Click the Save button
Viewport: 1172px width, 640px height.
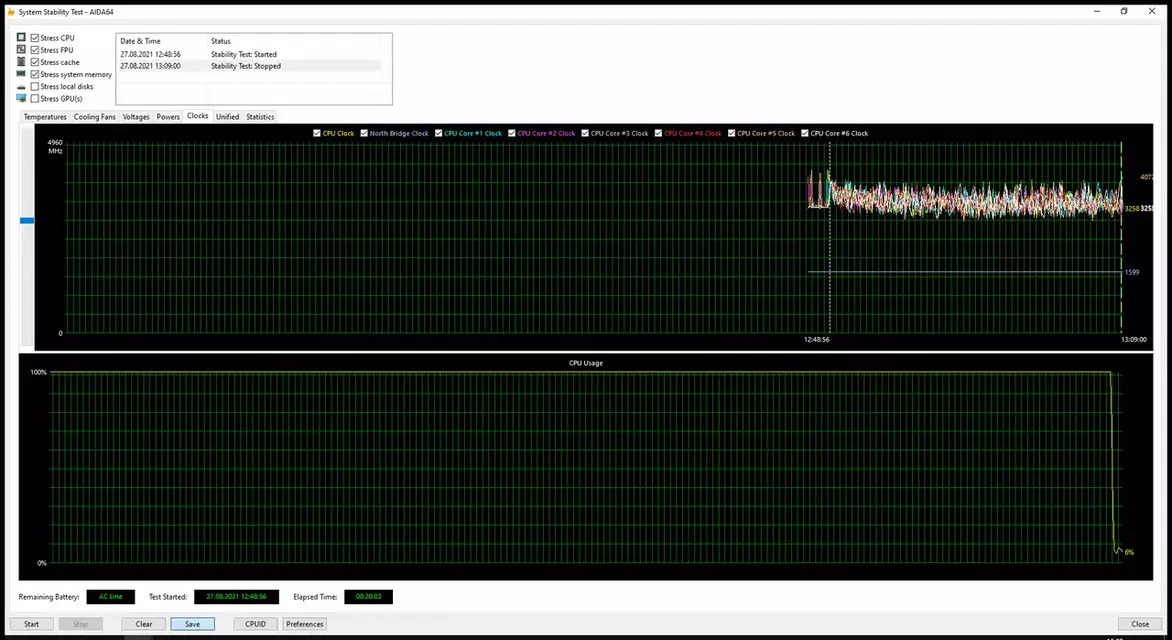(x=192, y=624)
